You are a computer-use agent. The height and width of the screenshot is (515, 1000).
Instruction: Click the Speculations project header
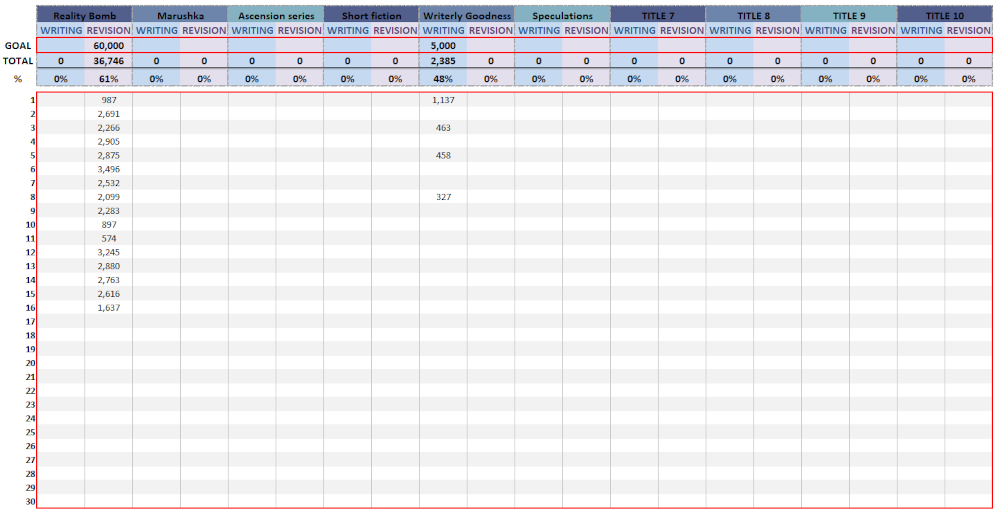coord(562,16)
